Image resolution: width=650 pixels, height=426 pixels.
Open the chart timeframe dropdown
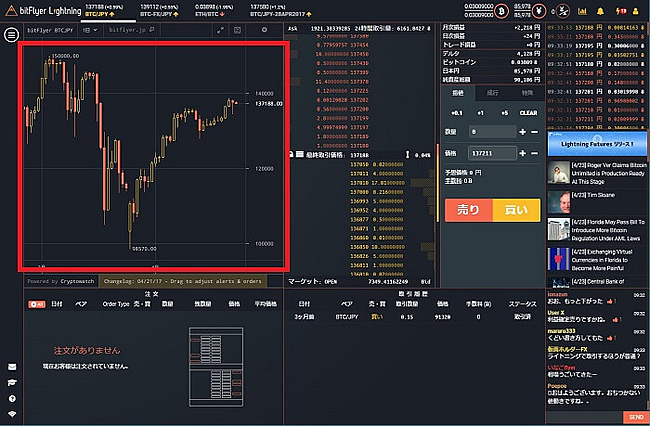tap(90, 30)
